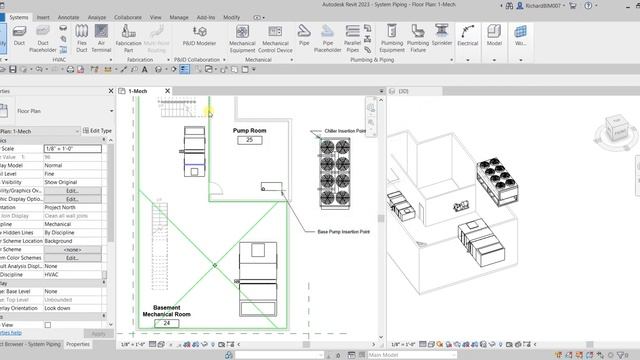
Task: Select the Pipe tool
Action: click(x=304, y=35)
